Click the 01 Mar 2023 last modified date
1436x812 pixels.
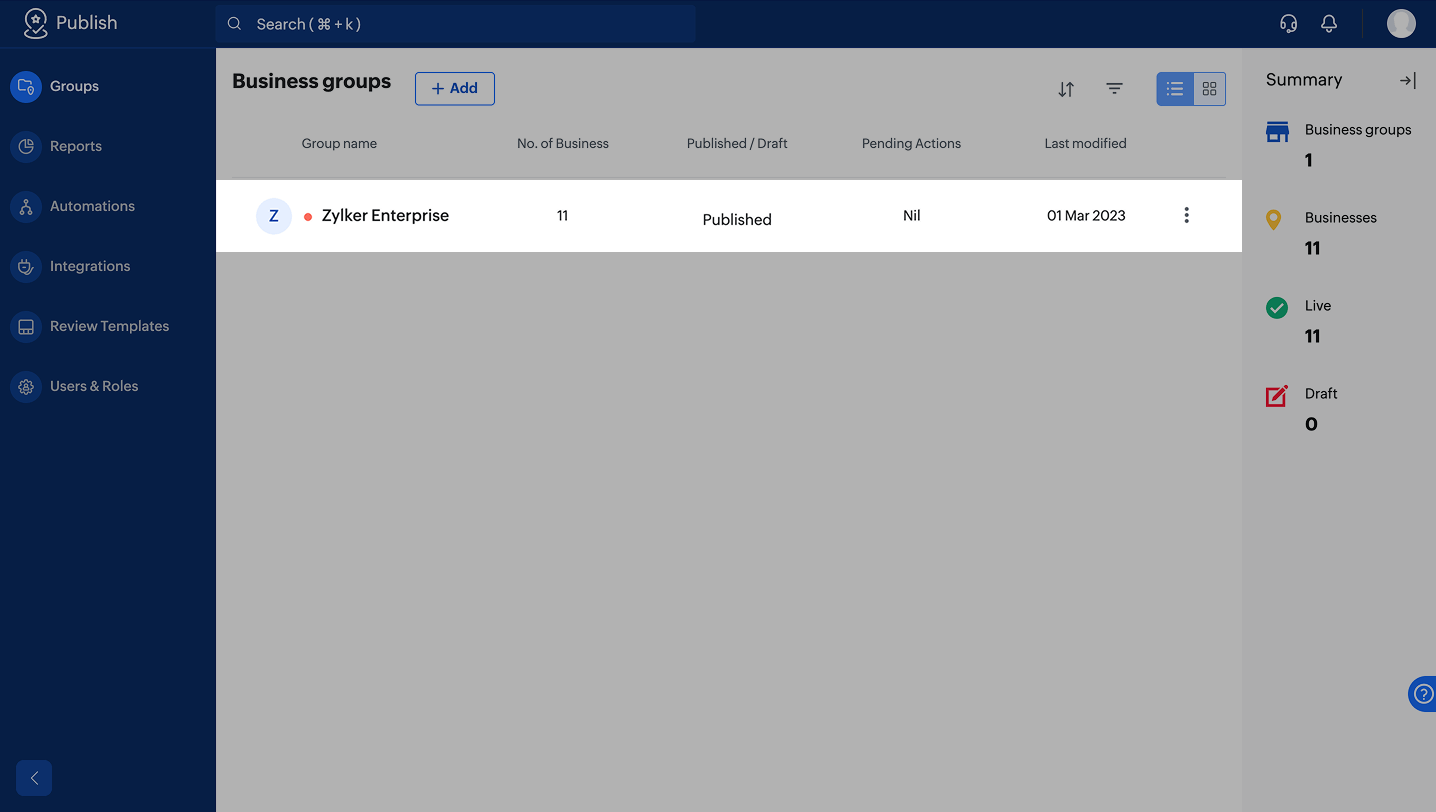coord(1086,216)
